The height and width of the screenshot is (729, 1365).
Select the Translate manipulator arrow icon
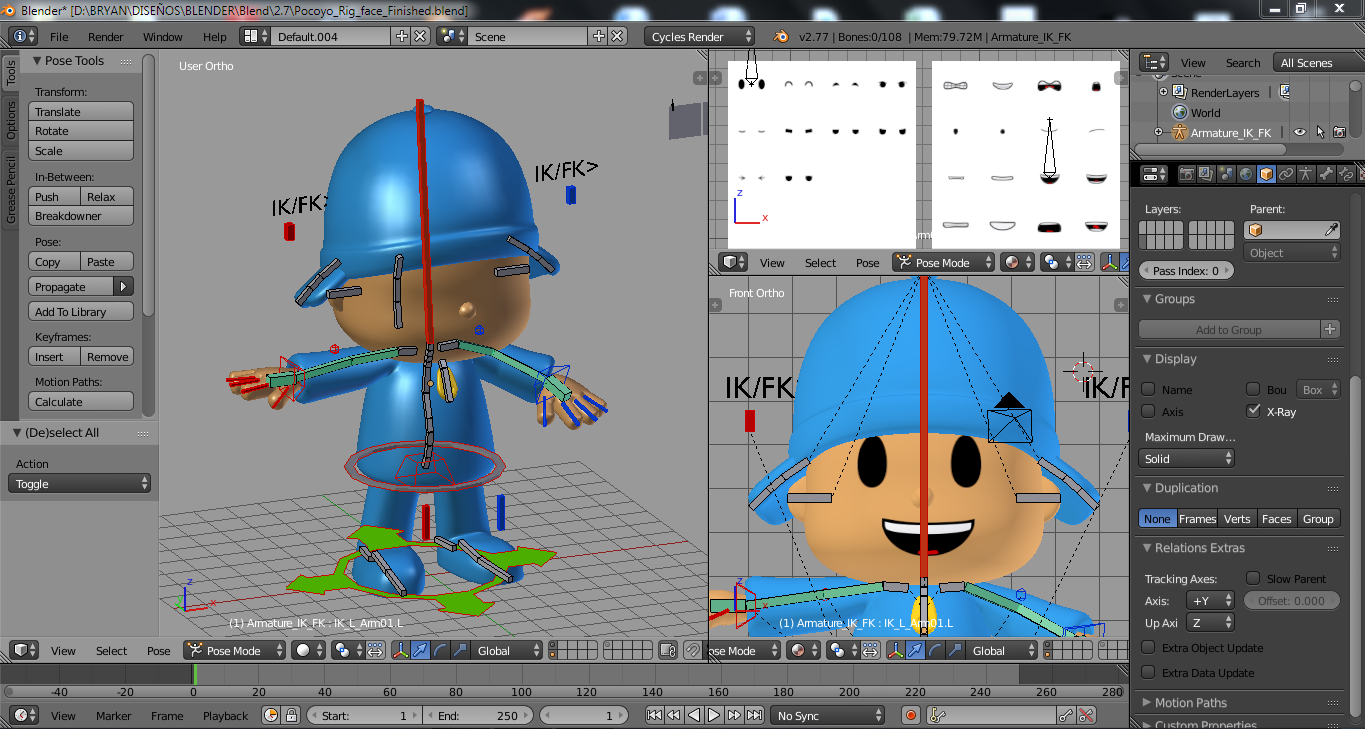[x=420, y=650]
